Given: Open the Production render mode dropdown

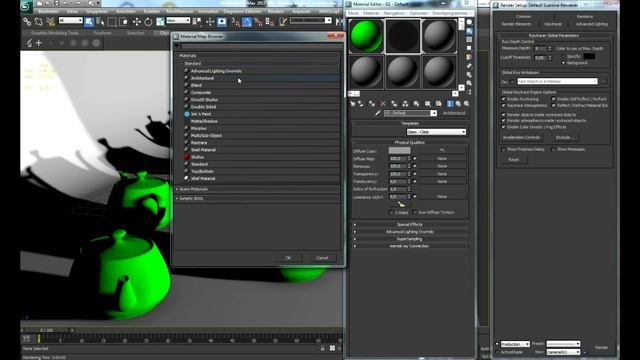Looking at the screenshot, I should tap(515, 344).
